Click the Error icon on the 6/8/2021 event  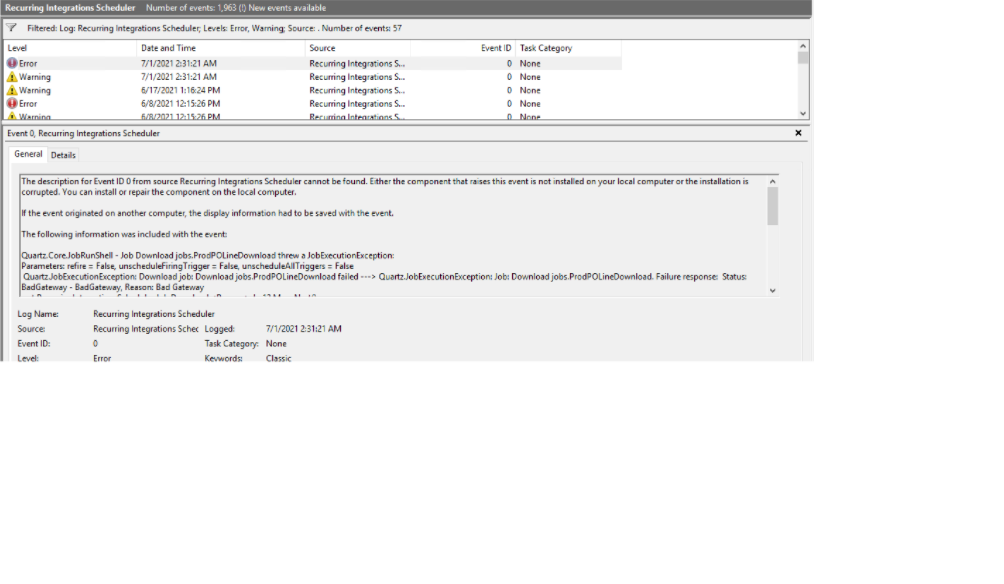[12, 103]
